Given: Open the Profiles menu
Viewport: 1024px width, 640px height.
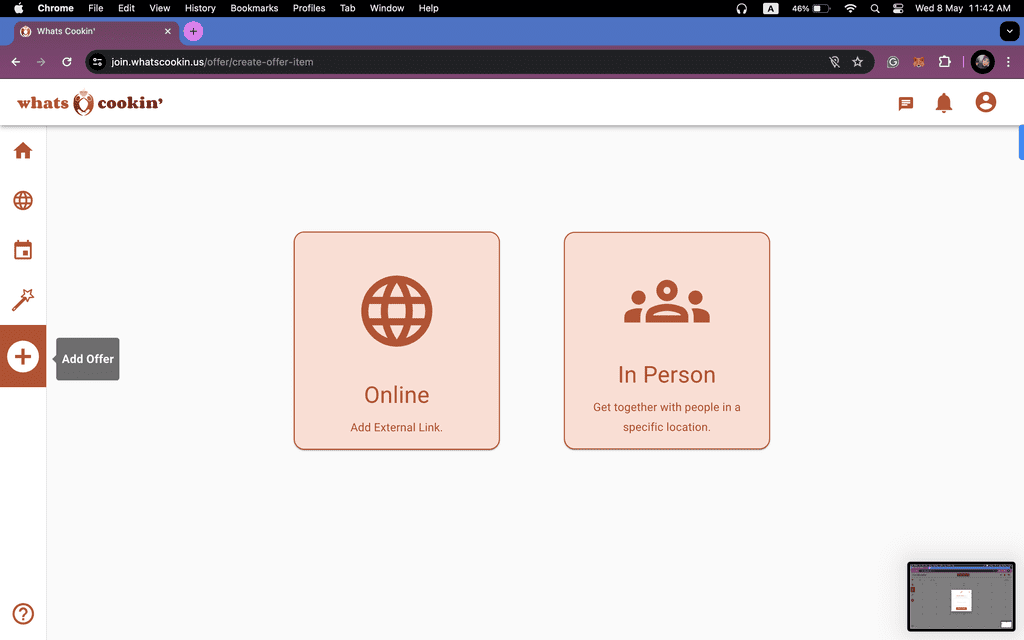Looking at the screenshot, I should (309, 8).
